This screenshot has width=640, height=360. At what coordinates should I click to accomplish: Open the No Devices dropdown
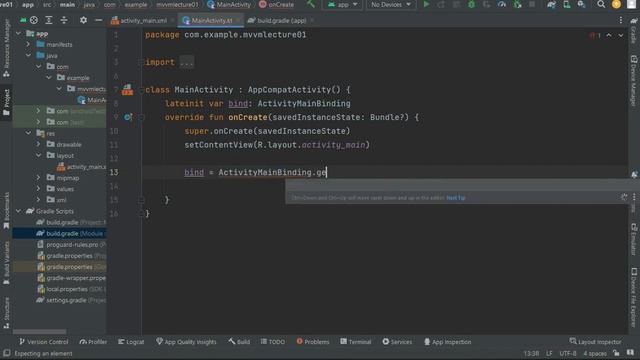click(x=391, y=4)
